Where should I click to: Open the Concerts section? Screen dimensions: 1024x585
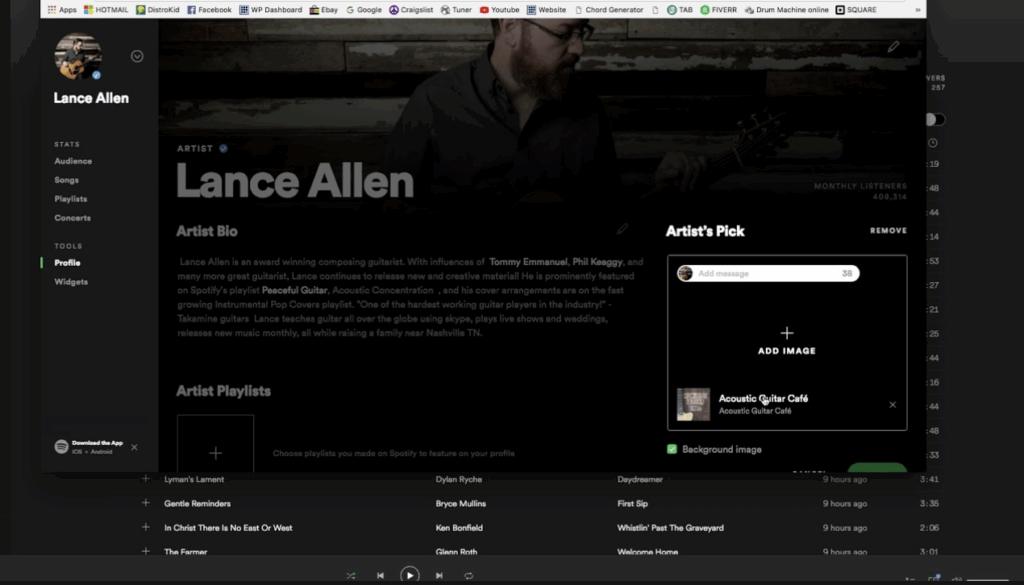point(72,218)
